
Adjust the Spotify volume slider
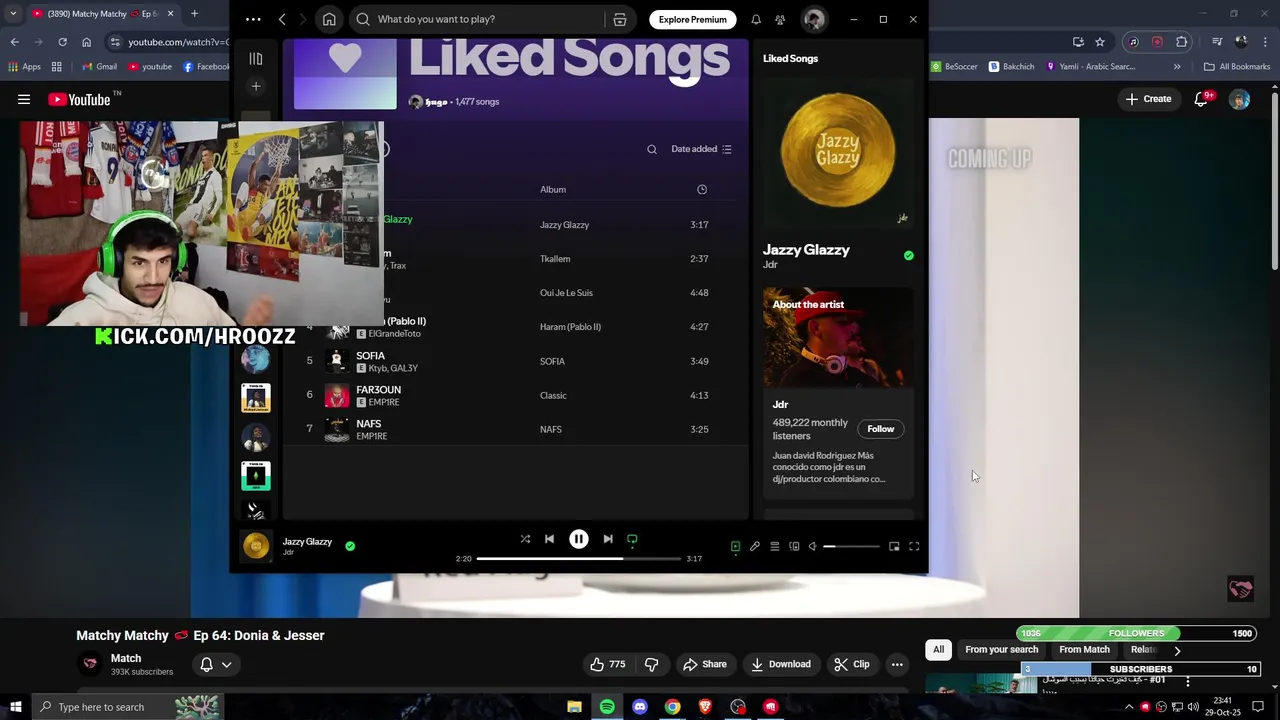coord(851,546)
